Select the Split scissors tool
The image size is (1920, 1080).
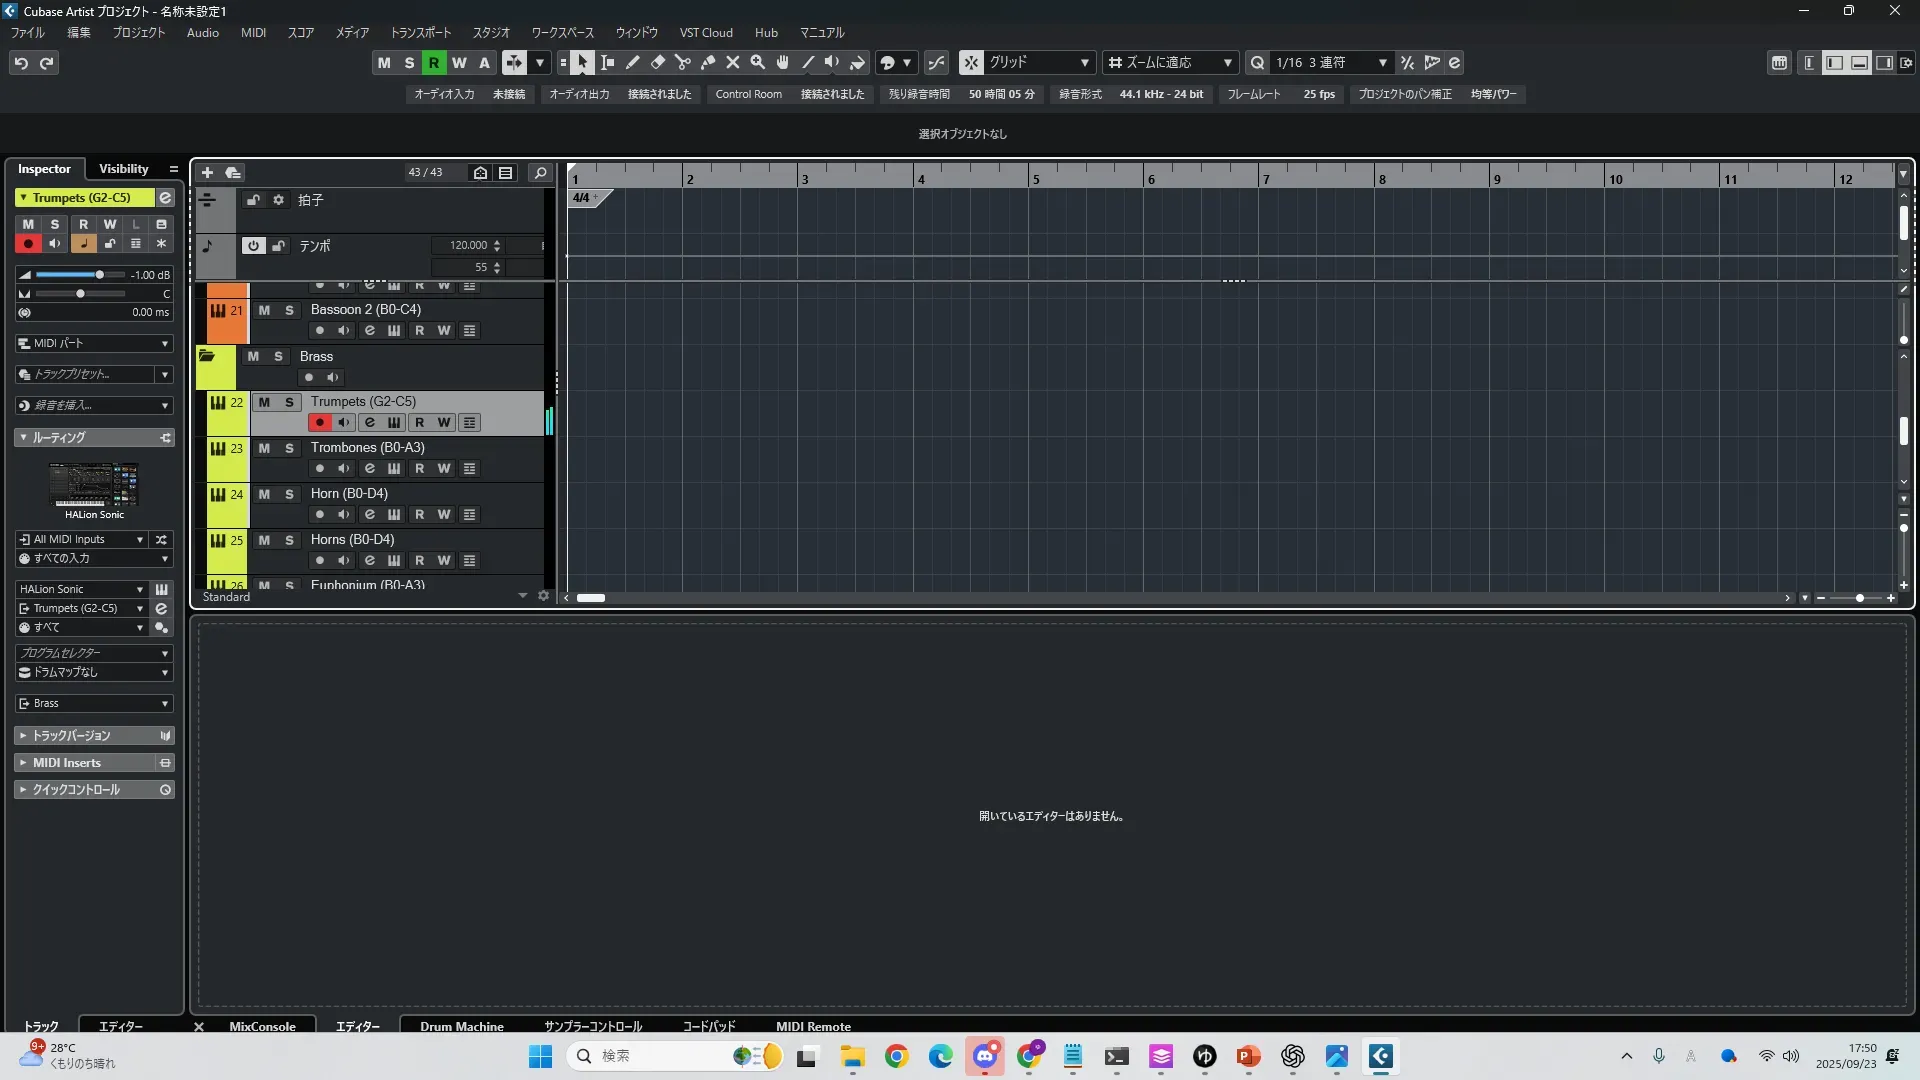click(683, 62)
